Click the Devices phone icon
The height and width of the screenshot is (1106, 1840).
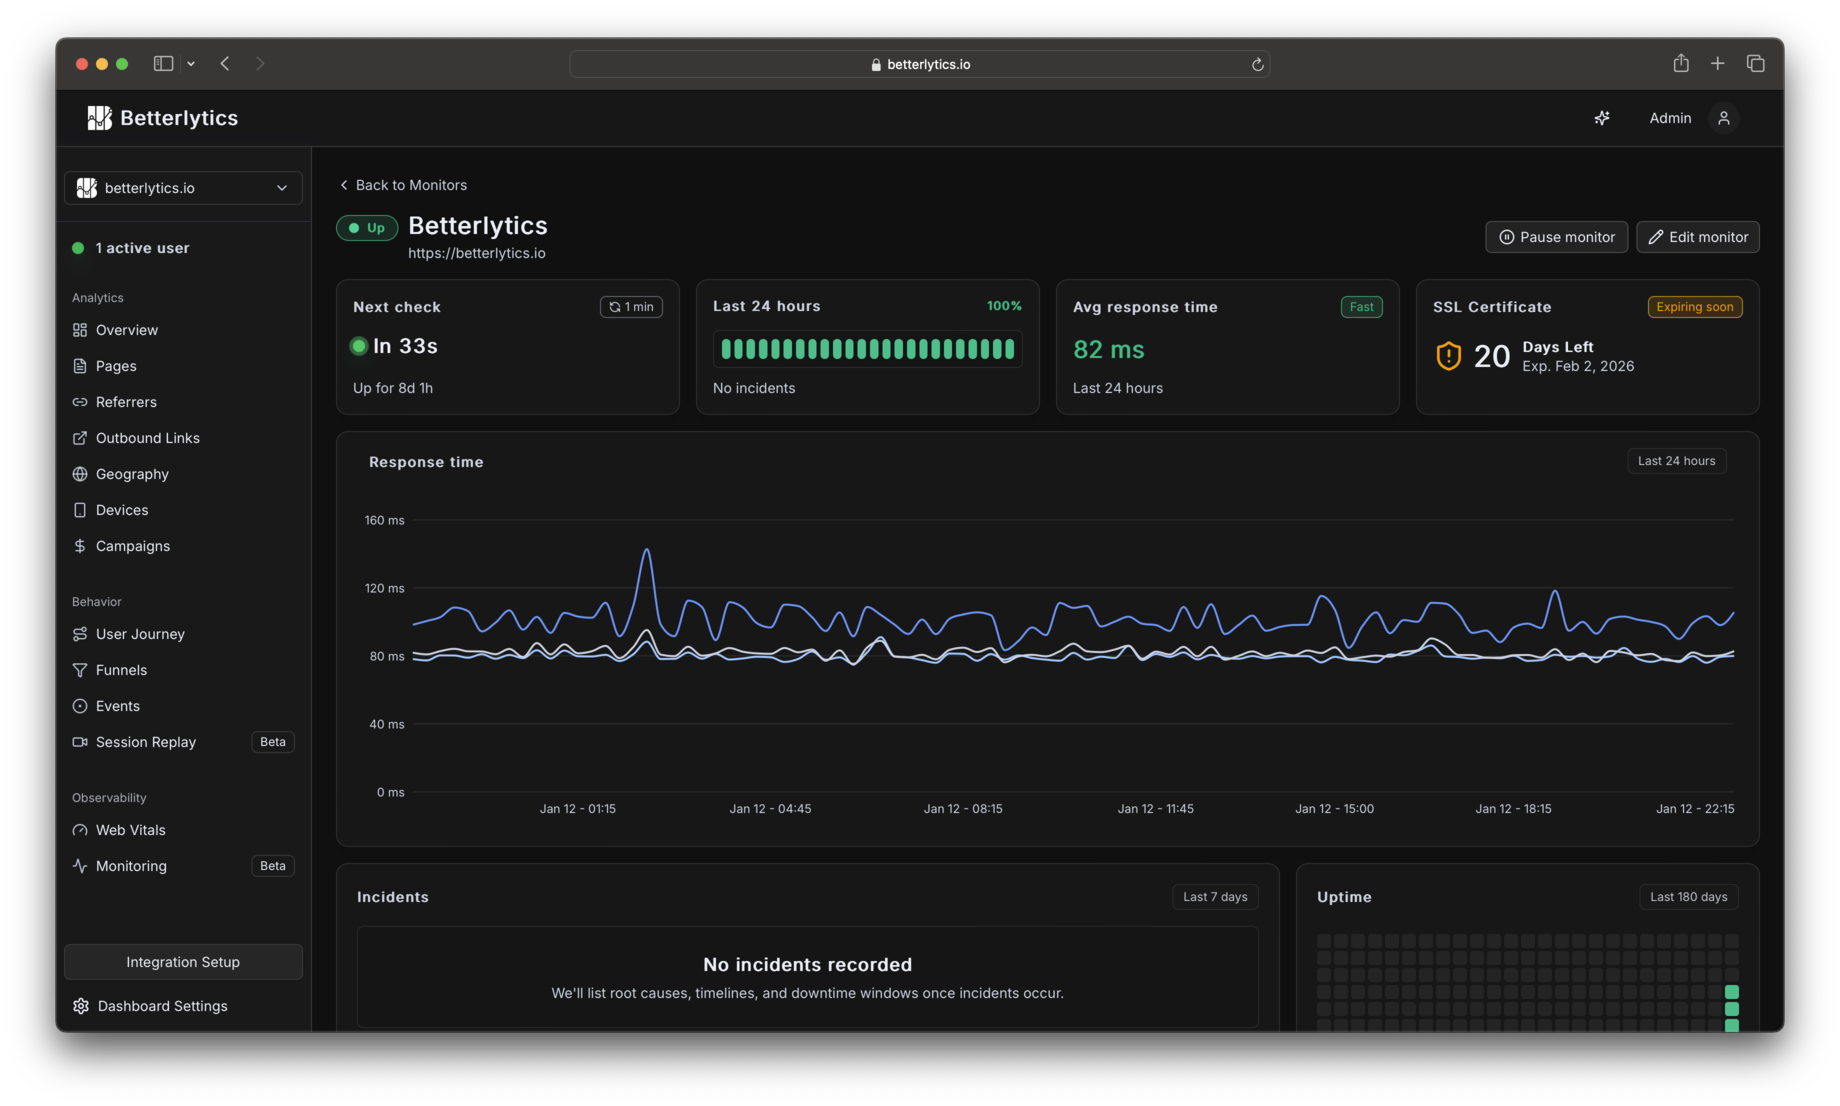coord(80,510)
